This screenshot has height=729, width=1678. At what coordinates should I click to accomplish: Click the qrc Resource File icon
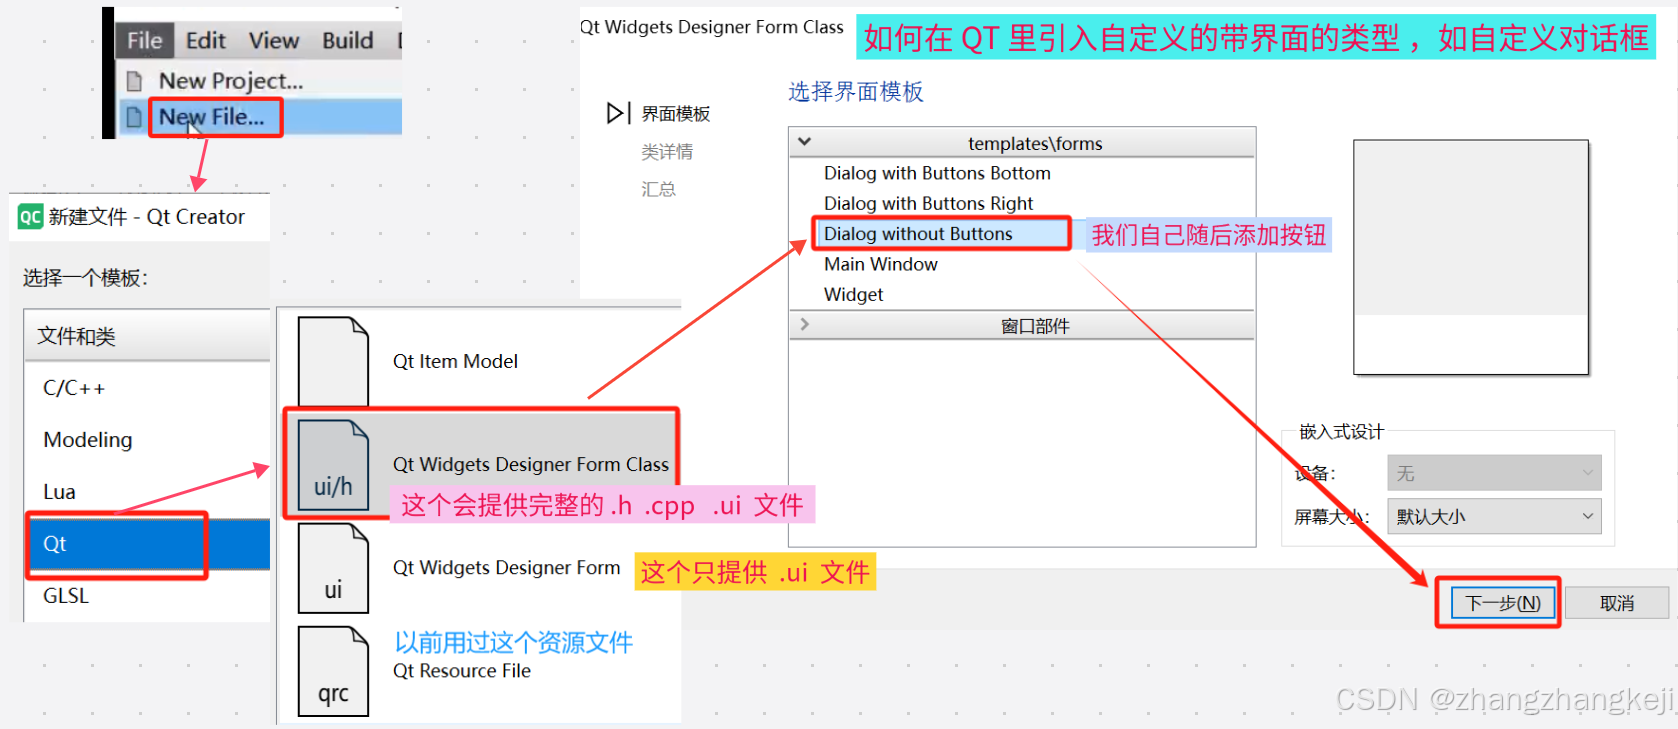click(x=333, y=671)
